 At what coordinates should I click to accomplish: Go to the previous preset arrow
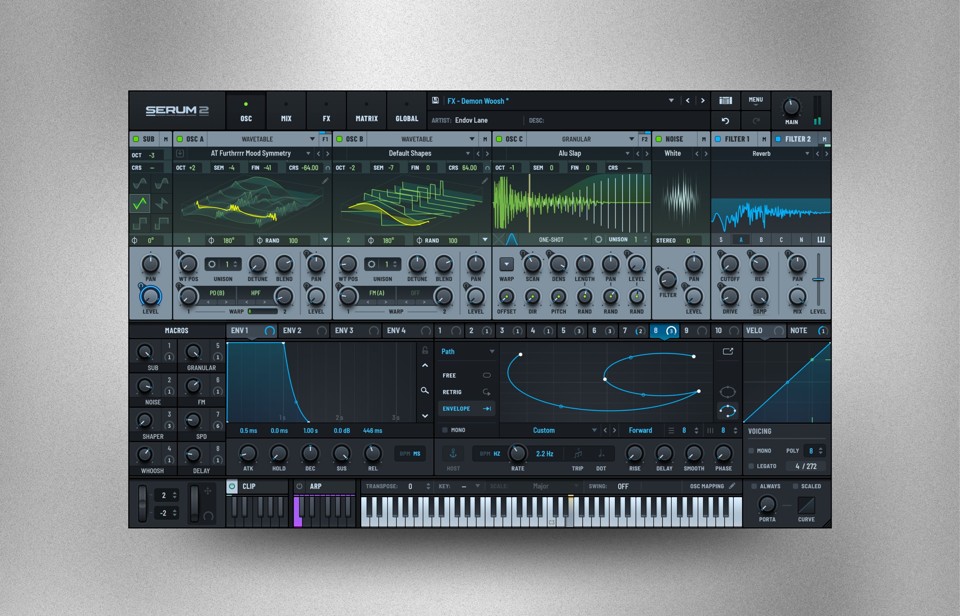[688, 100]
